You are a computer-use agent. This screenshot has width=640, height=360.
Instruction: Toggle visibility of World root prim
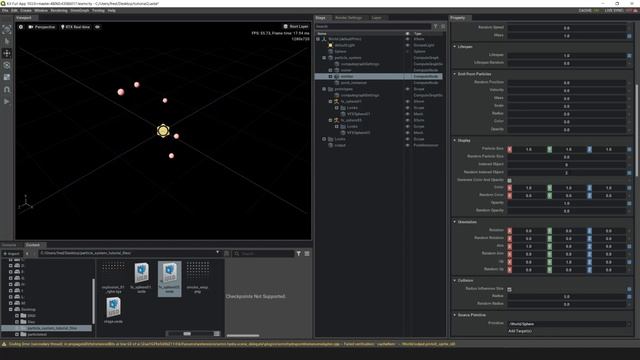[x=407, y=39]
